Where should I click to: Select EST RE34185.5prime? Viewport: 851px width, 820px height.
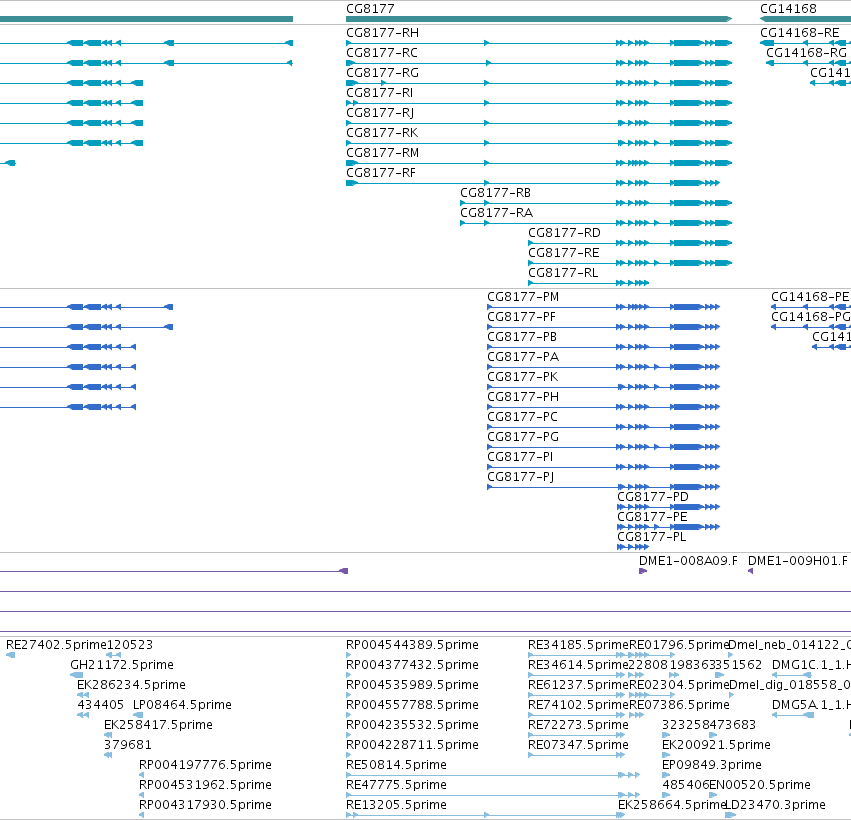coord(578,645)
